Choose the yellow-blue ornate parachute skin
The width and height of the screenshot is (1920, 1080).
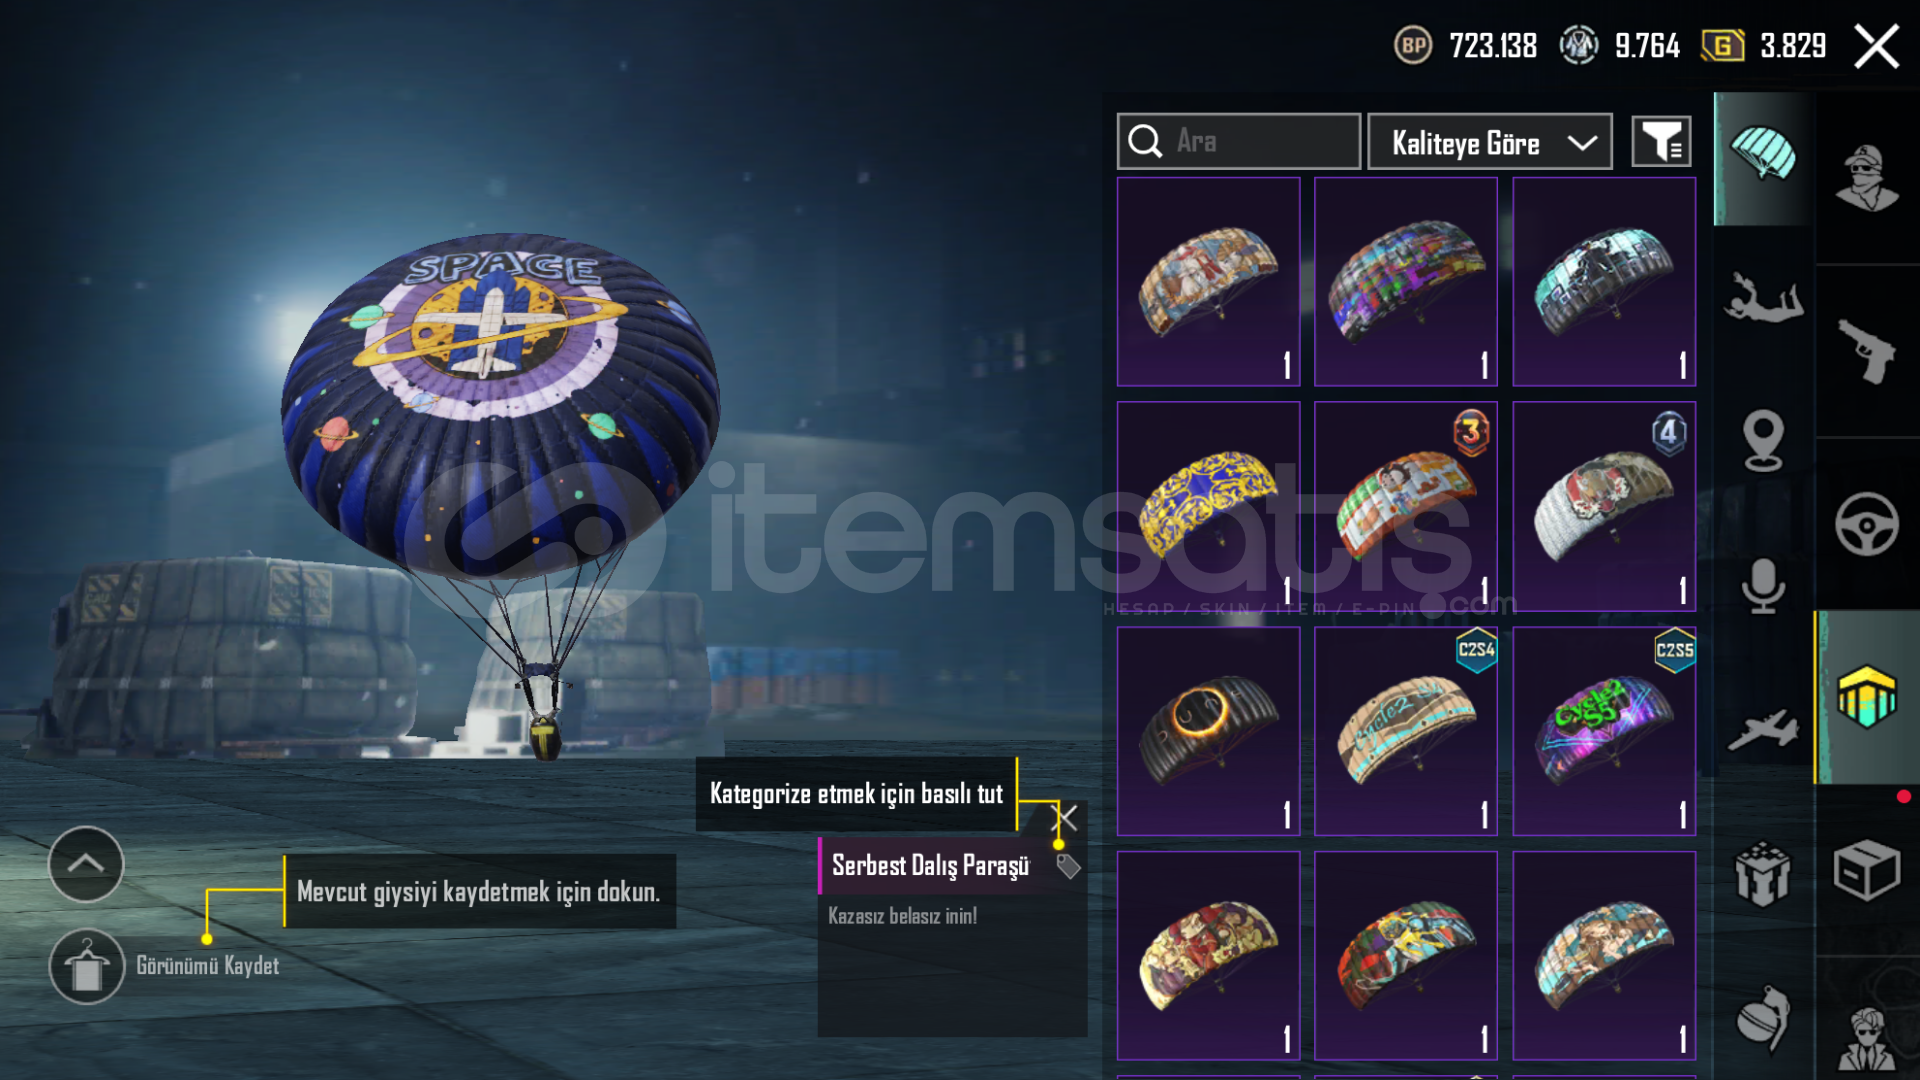1208,506
